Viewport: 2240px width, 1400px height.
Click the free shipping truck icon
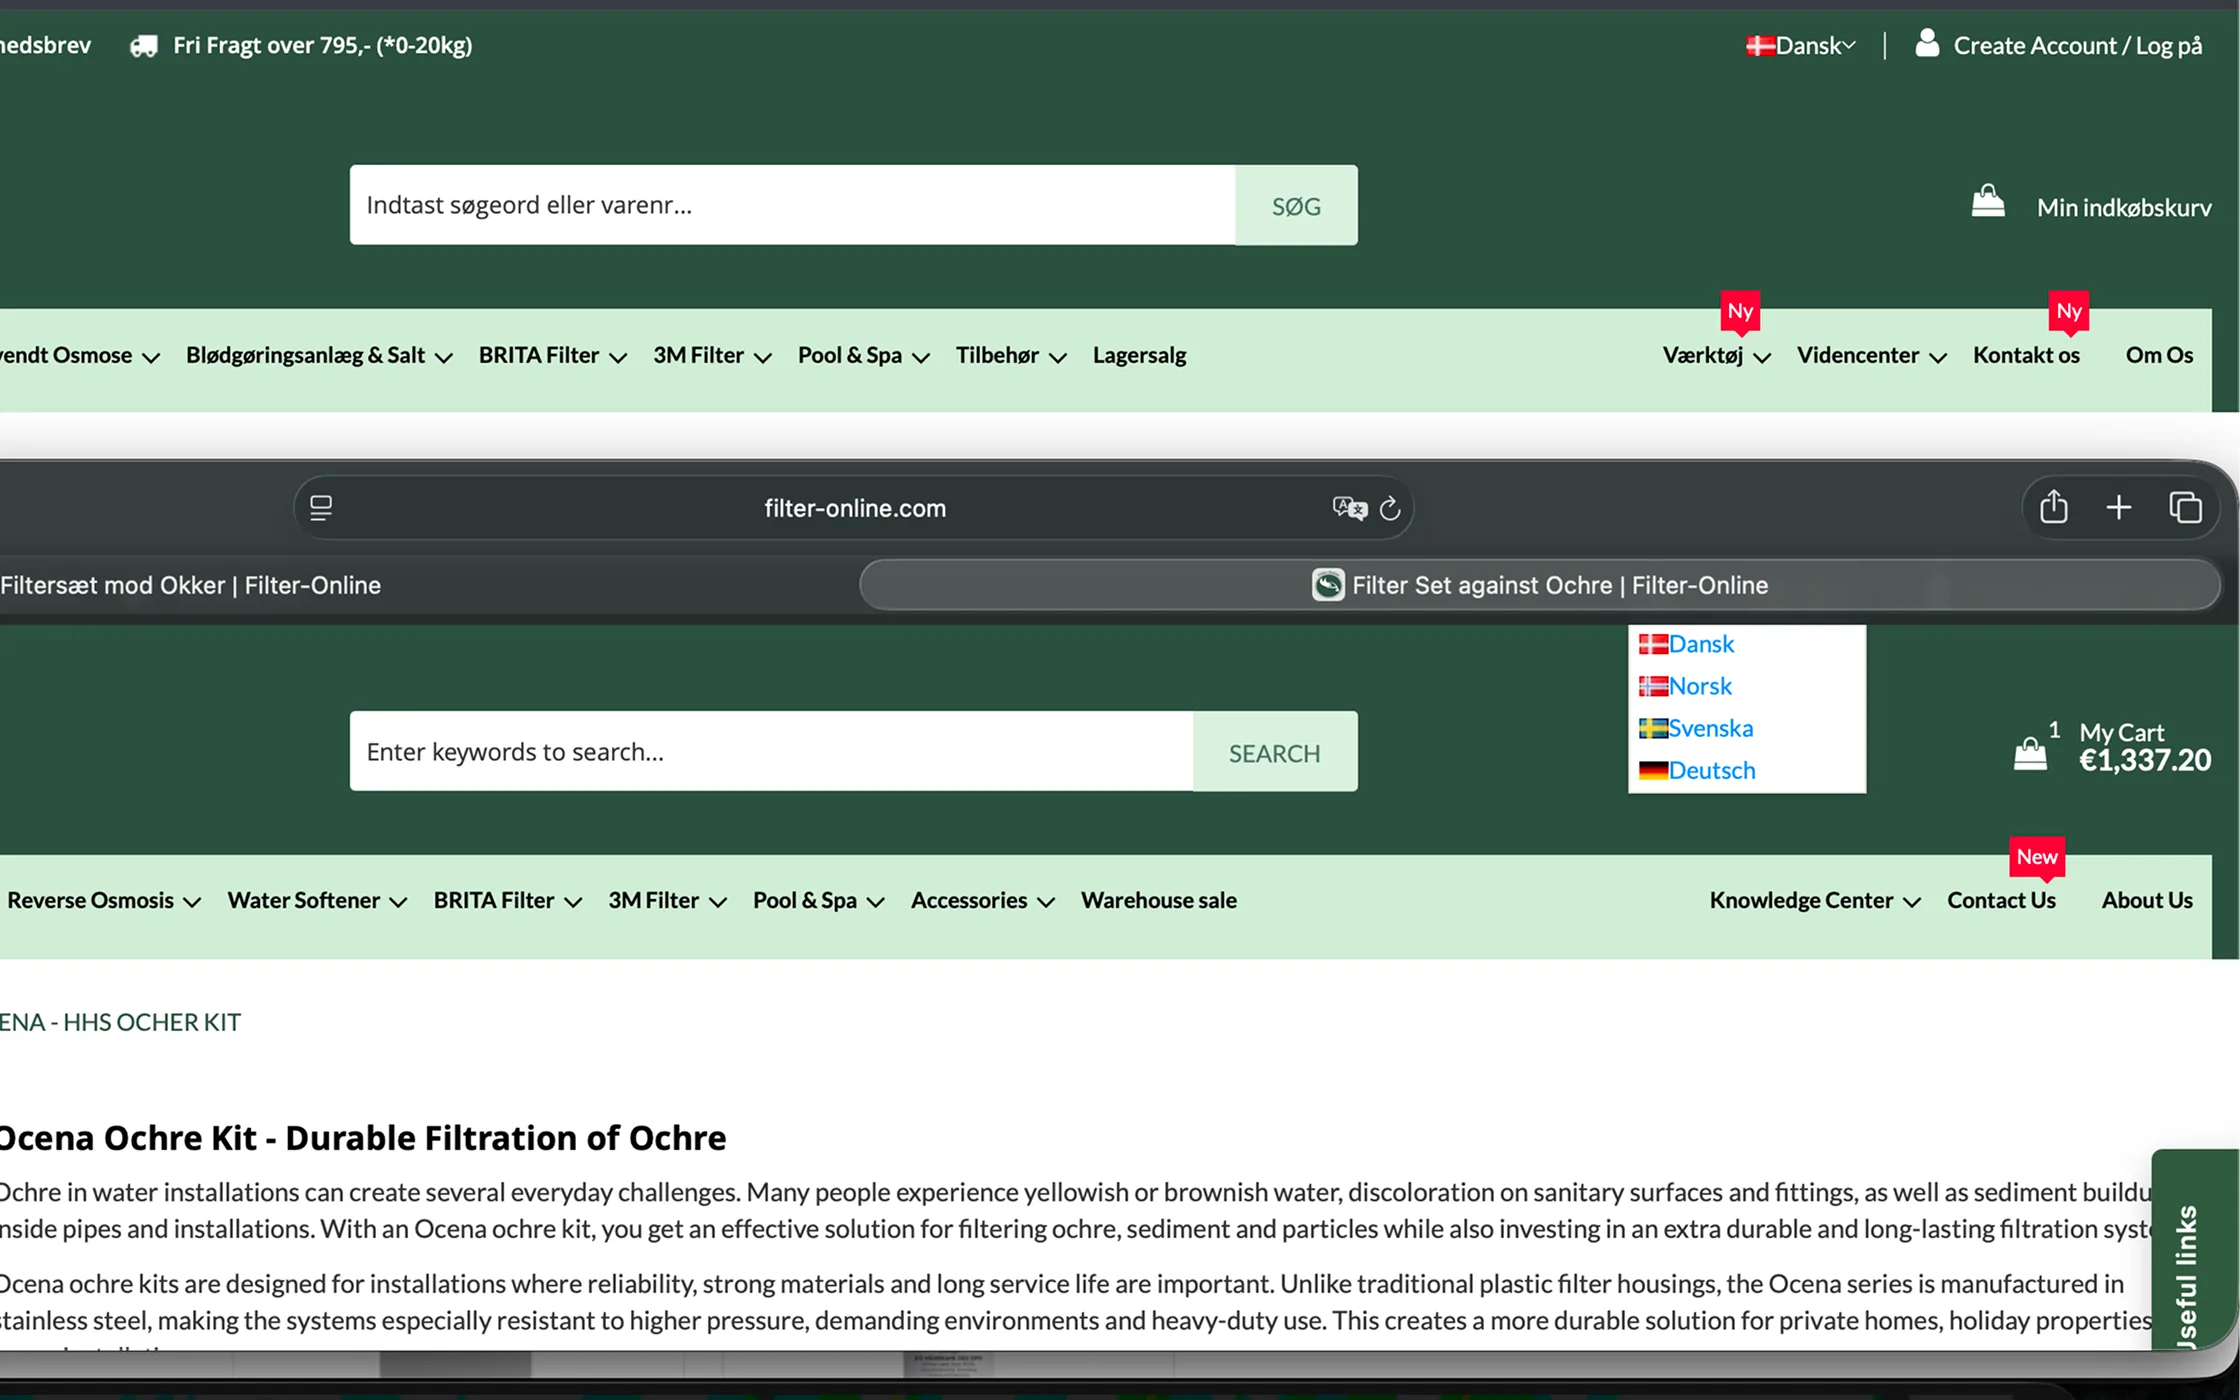coord(144,46)
